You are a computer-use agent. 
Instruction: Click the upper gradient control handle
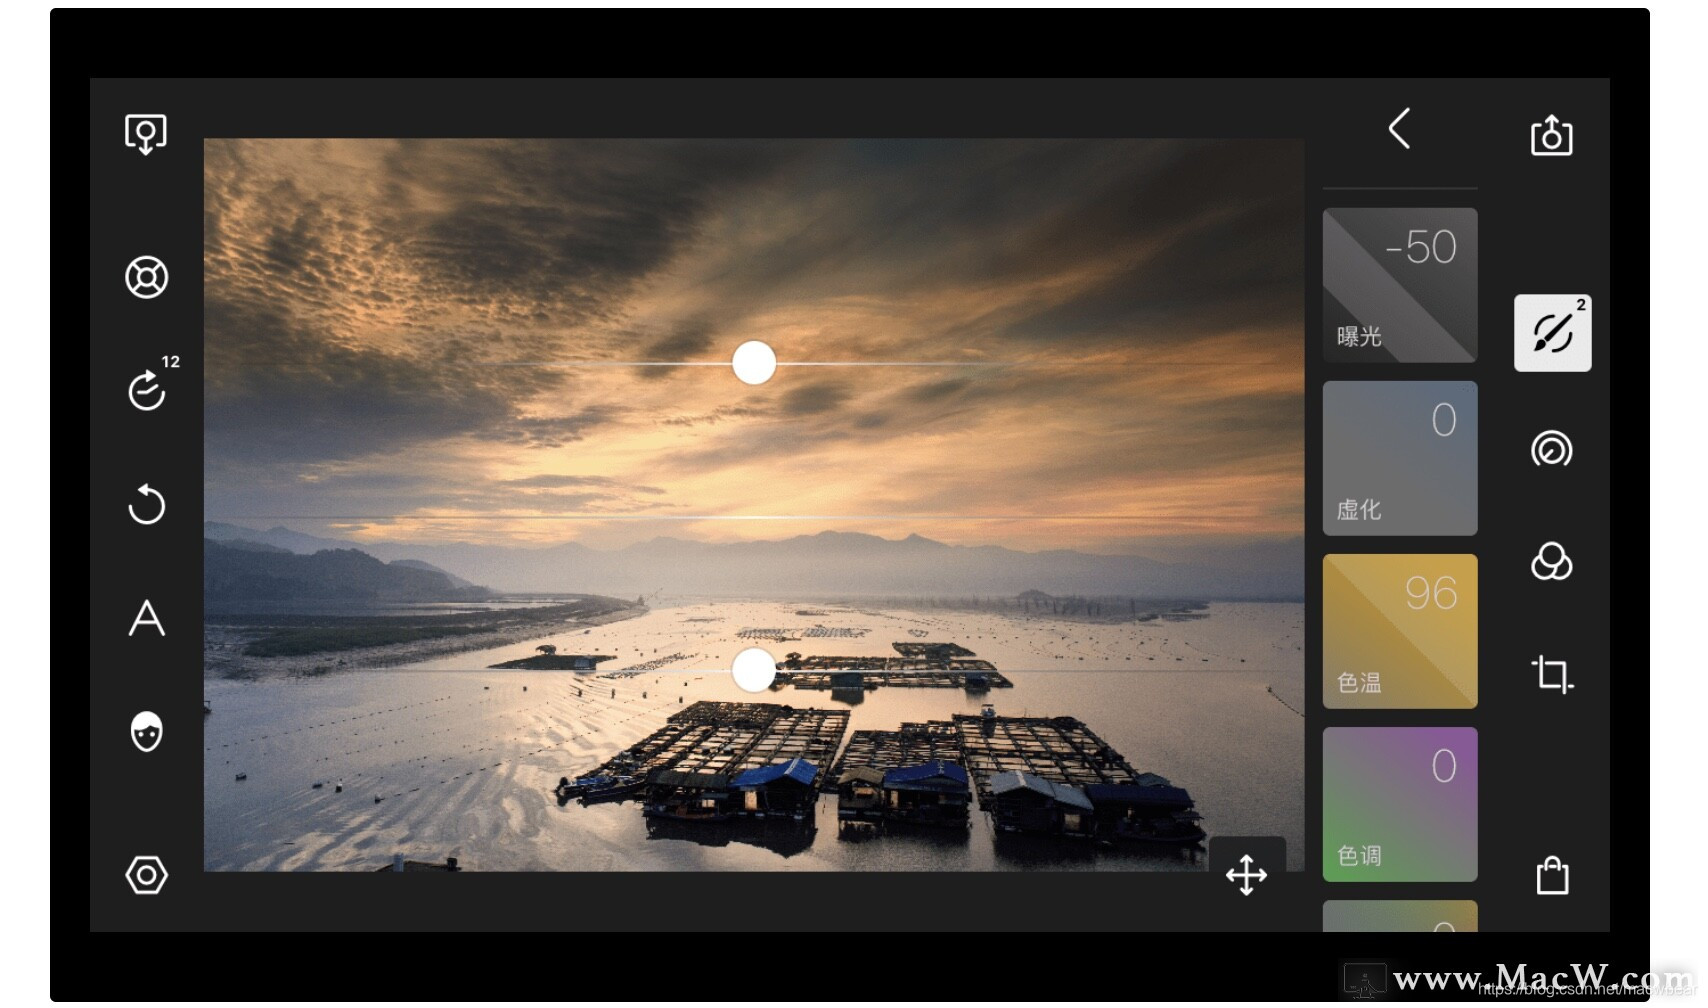(754, 363)
